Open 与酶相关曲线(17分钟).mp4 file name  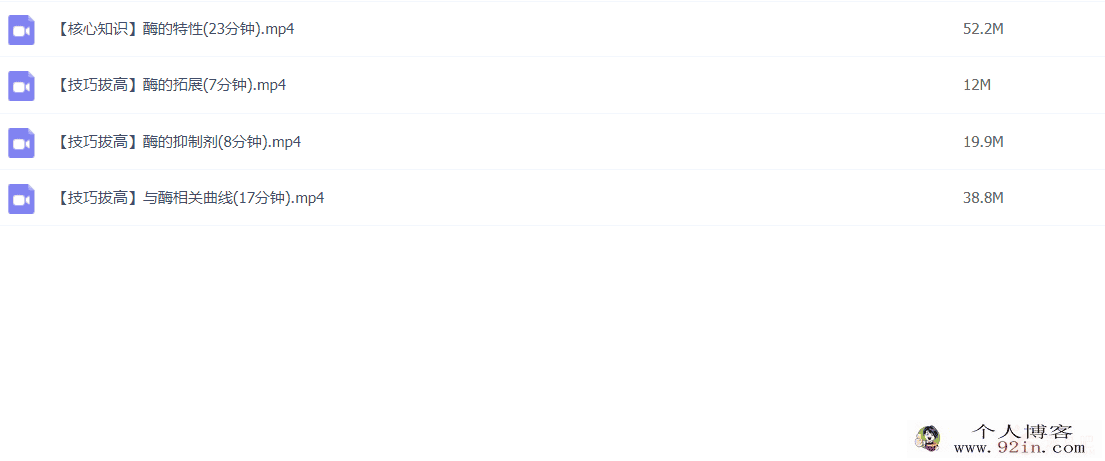(x=233, y=198)
